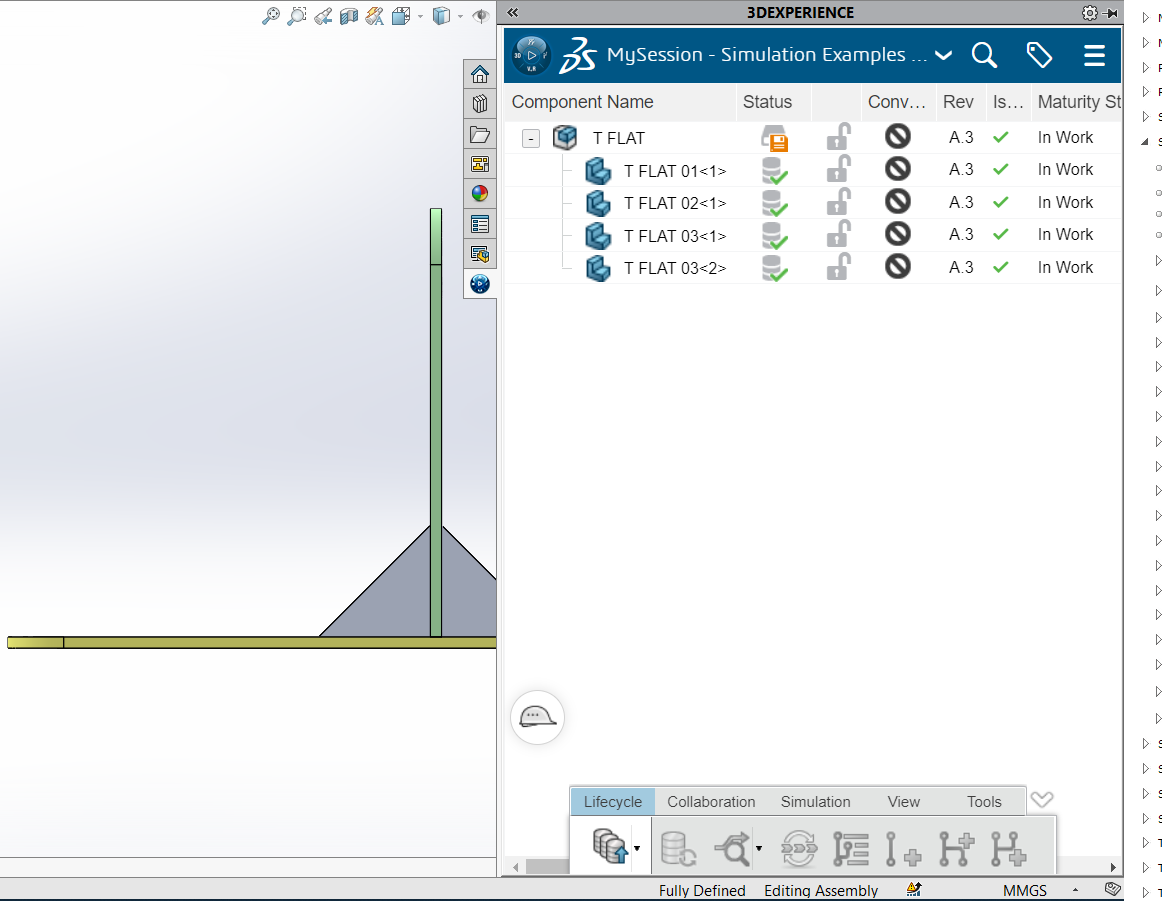Click the Zoom to Fit icon
The height and width of the screenshot is (901, 1162).
coord(271,16)
